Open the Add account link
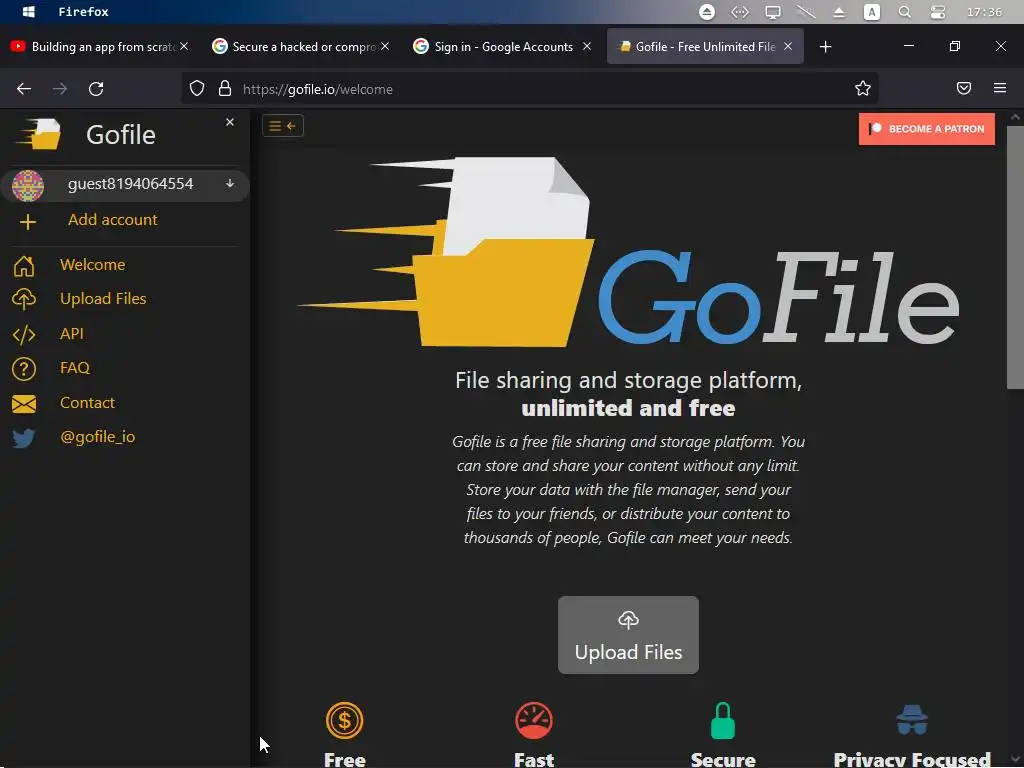Viewport: 1024px width, 768px height. pyautogui.click(x=112, y=220)
